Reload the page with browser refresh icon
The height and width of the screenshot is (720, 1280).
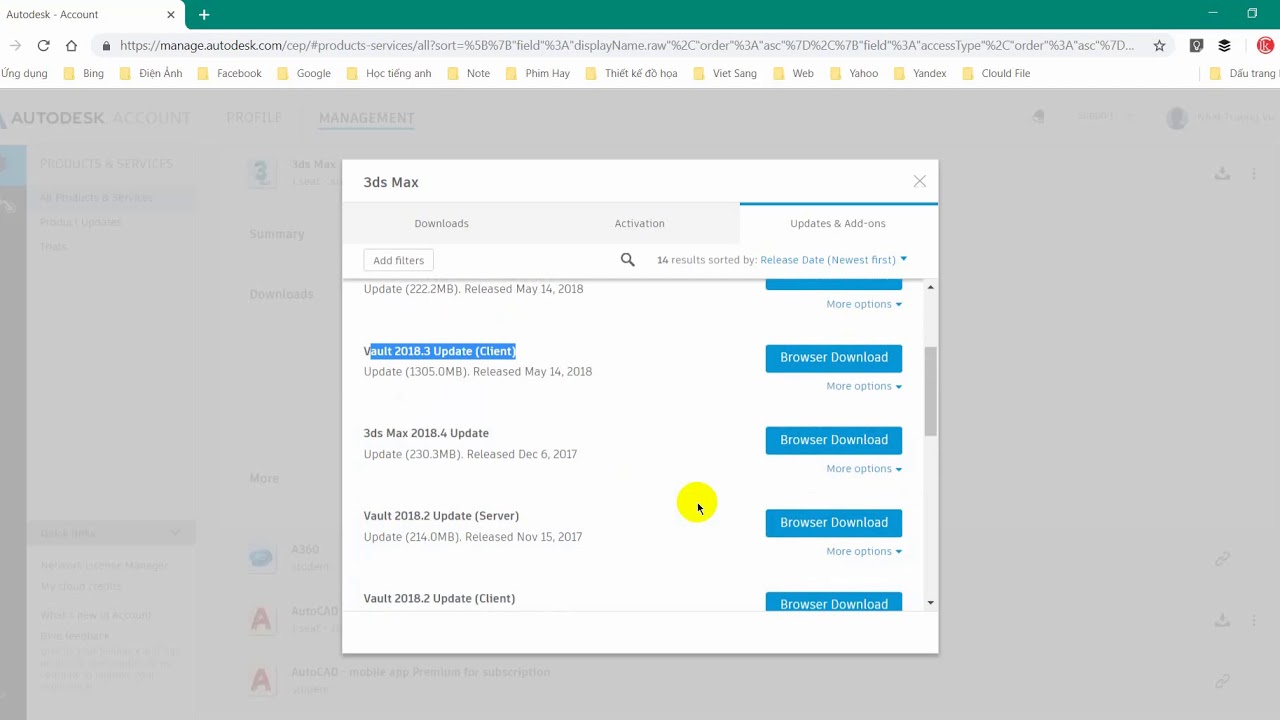43,45
